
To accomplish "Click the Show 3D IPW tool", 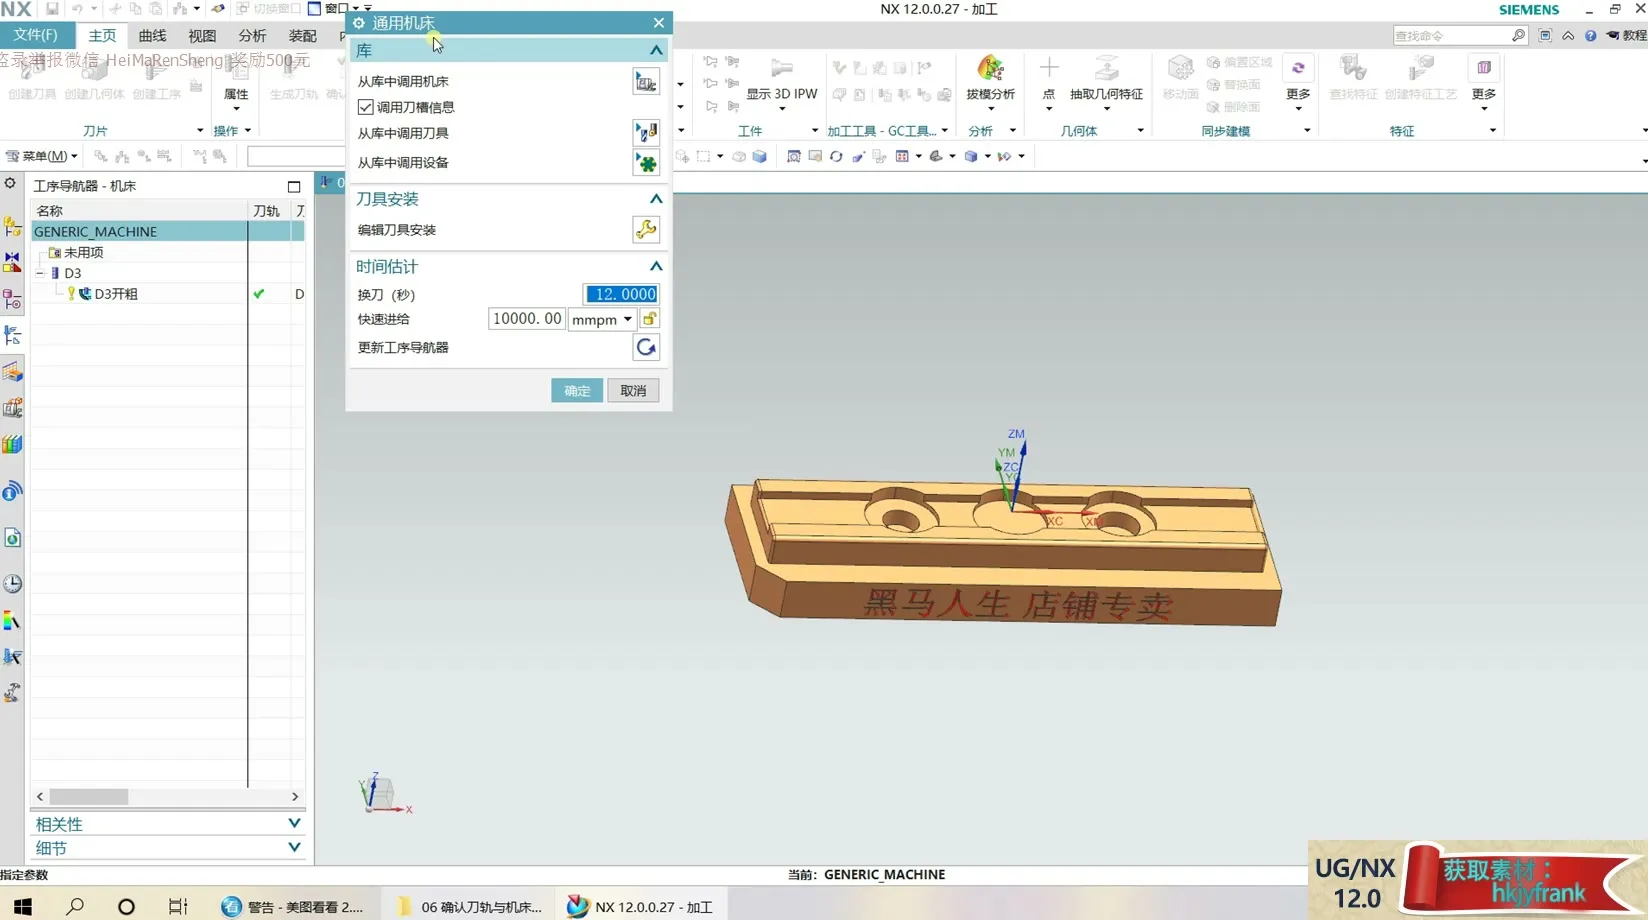I will coord(781,78).
